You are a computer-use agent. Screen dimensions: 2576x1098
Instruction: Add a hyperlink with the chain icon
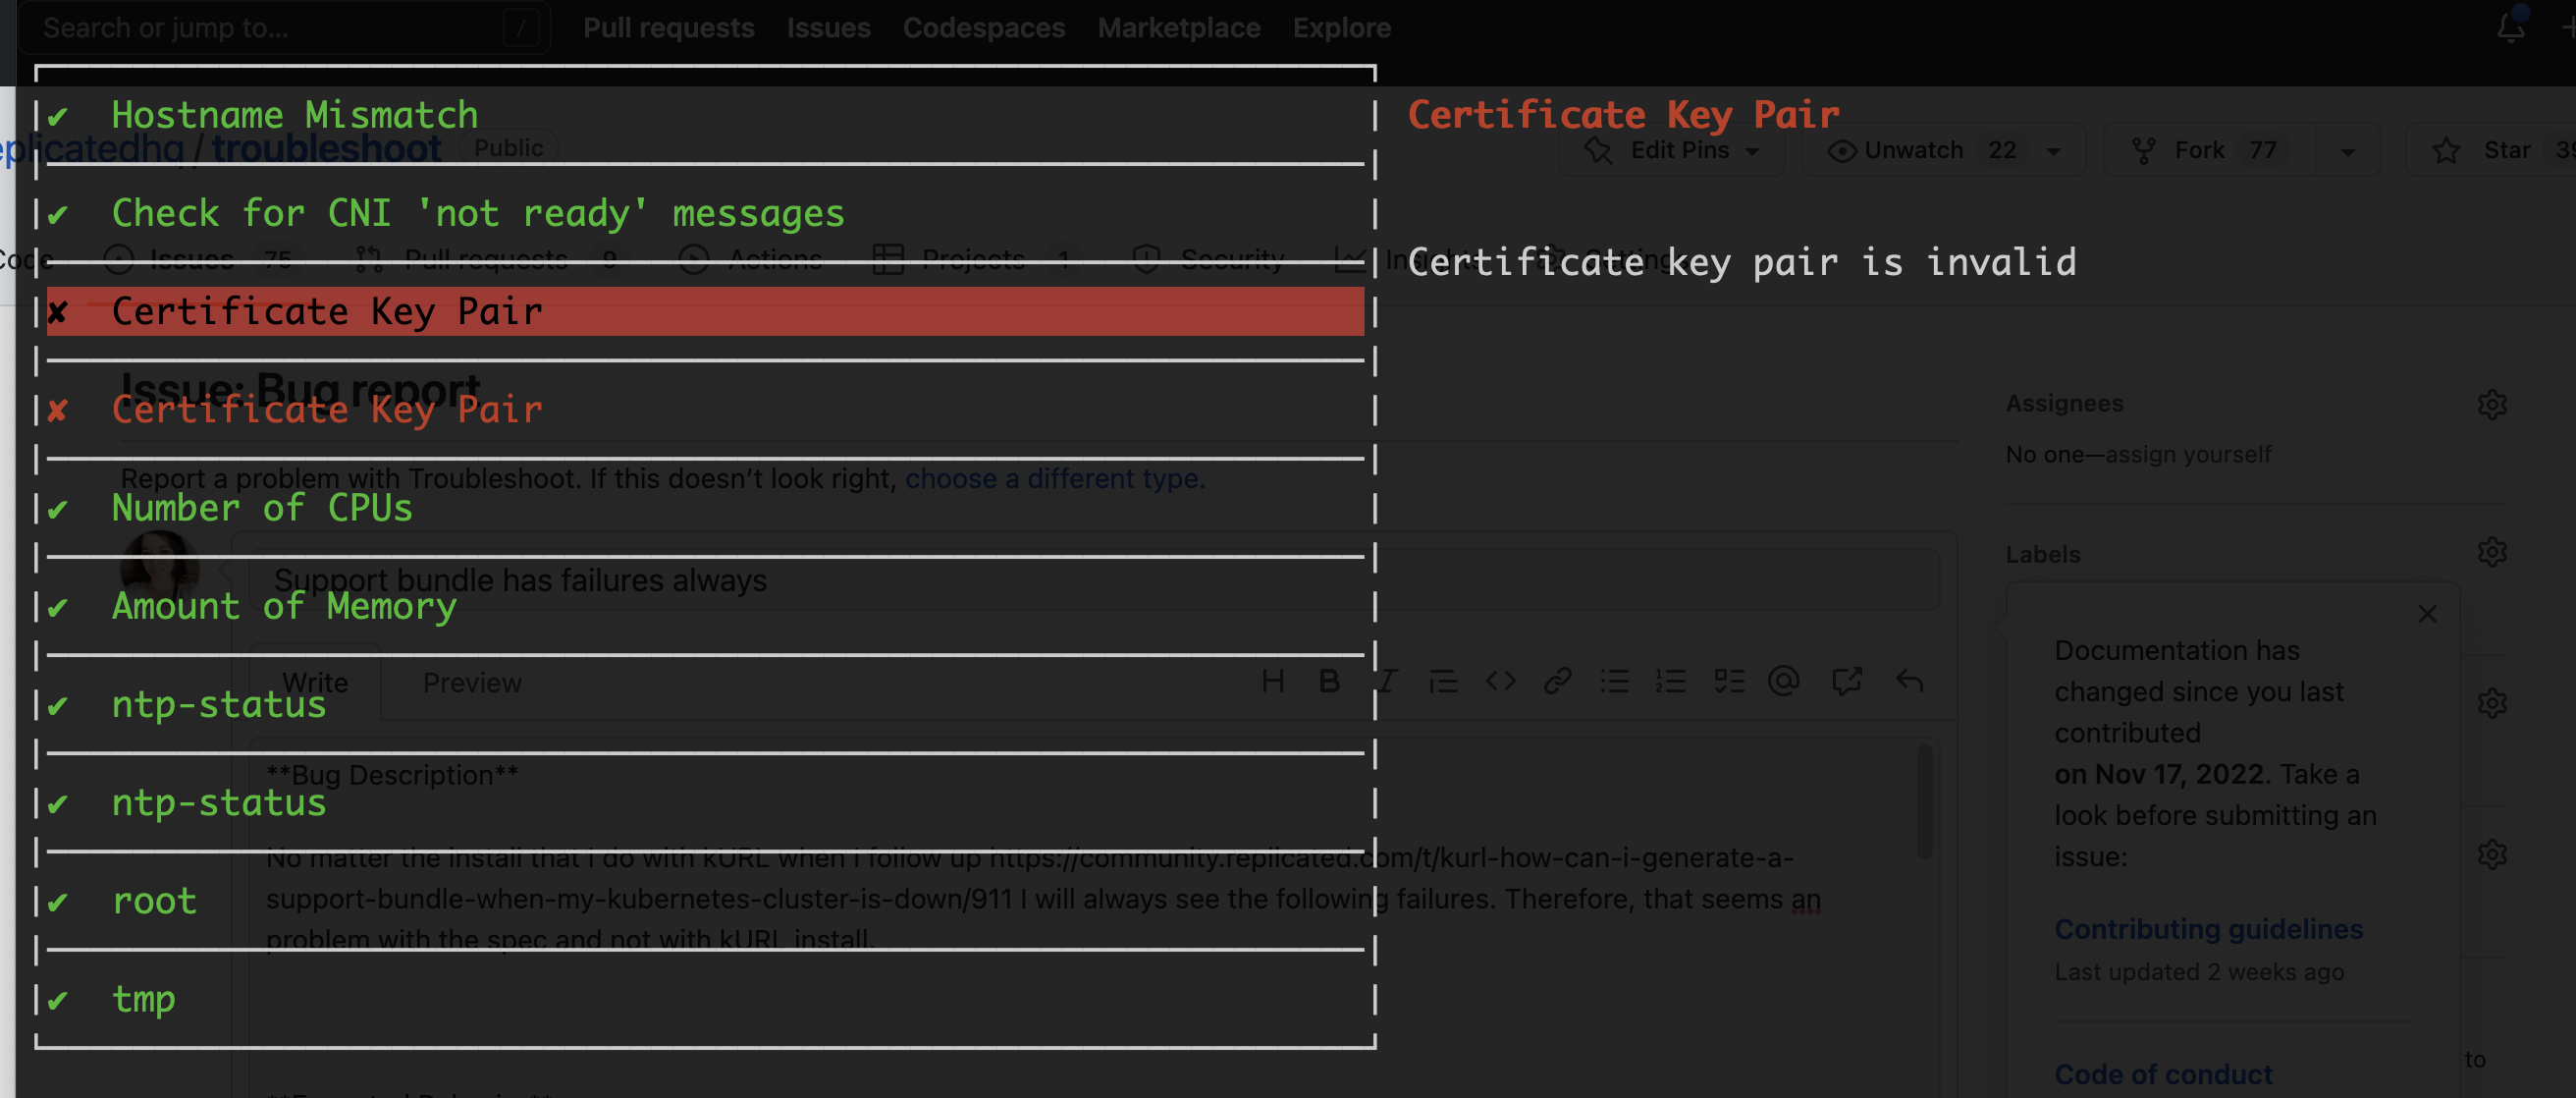pos(1557,681)
